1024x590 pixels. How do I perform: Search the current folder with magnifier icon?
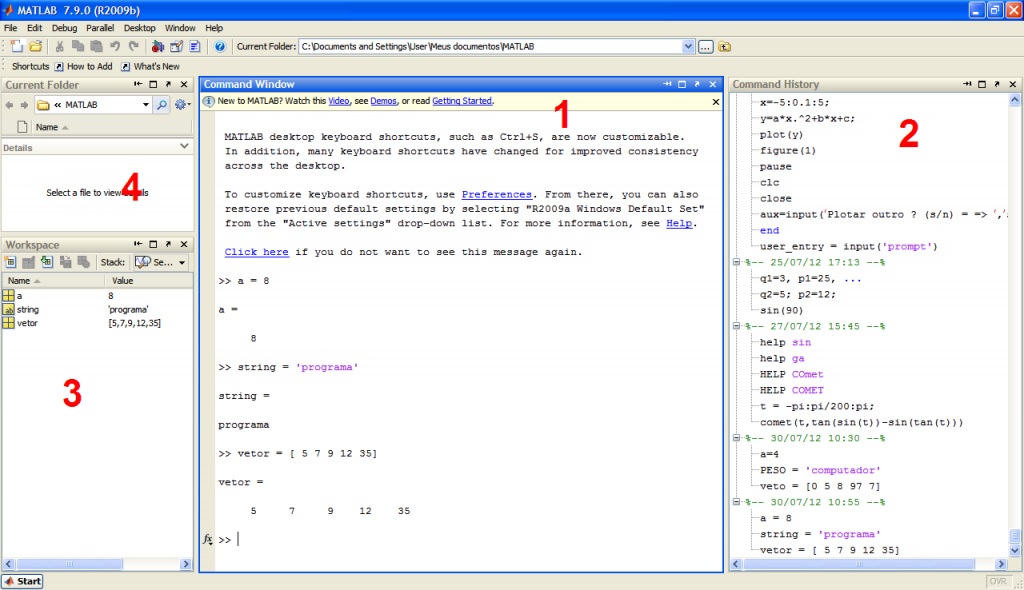click(161, 104)
